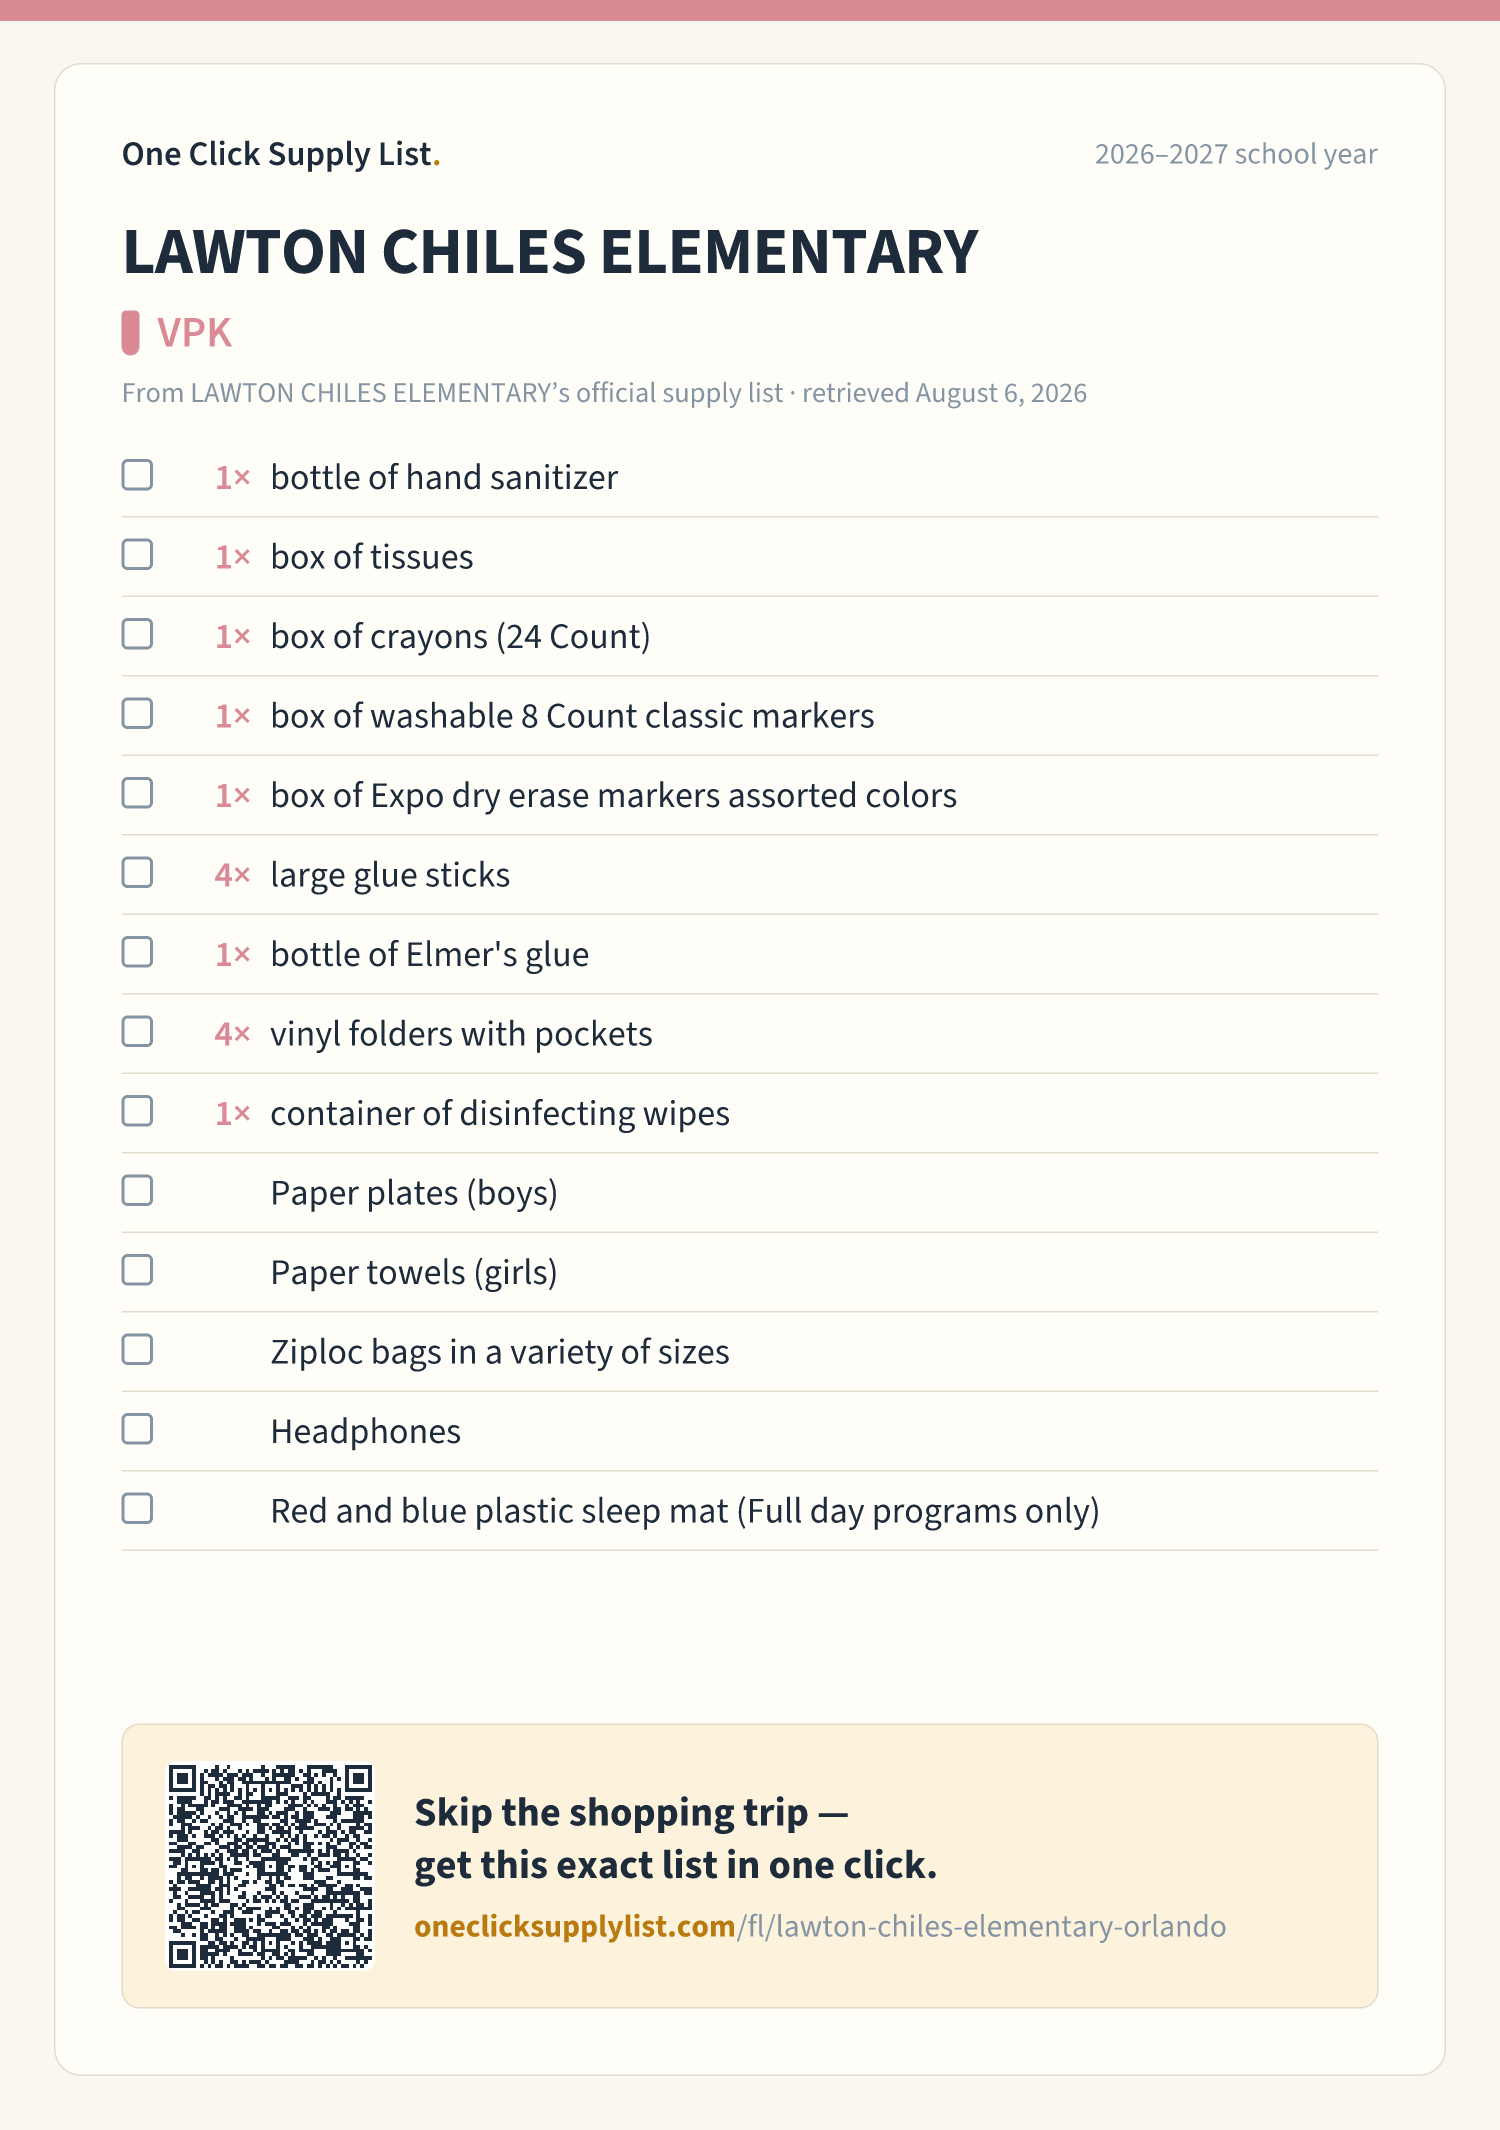Click Skip the shopping trip banner text
Viewport: 1500px width, 2130px height.
676,1839
